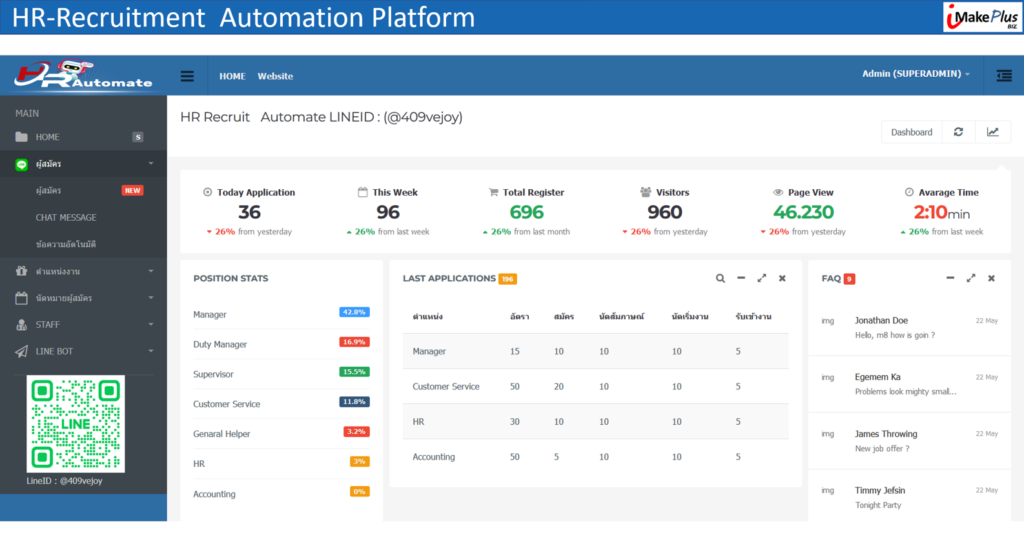This screenshot has width=1024, height=550.
Task: Click the S badge beside HOME
Action: pyautogui.click(x=138, y=137)
